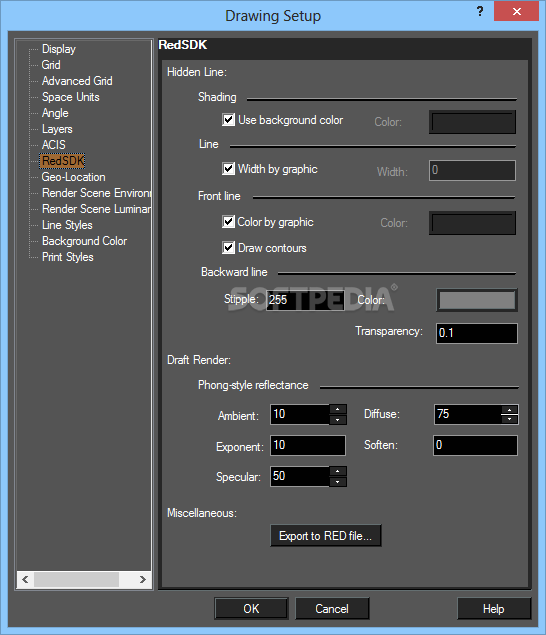Screen dimensions: 546x635
Task: Click the help question mark icon
Action: 480,11
